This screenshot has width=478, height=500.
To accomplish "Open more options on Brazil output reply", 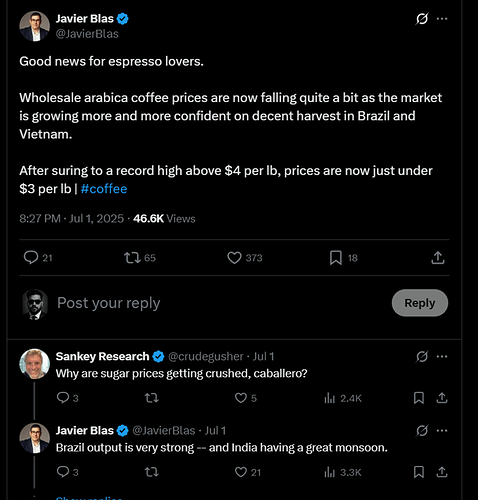I will pyautogui.click(x=442, y=431).
